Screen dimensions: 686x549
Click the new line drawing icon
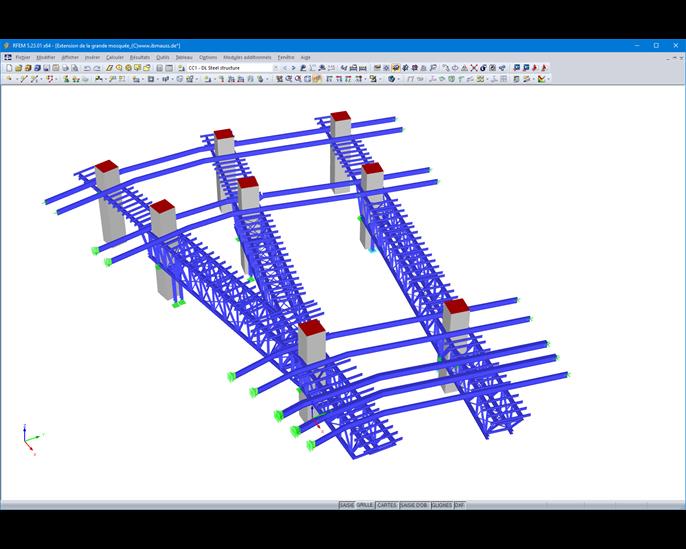pos(23,79)
